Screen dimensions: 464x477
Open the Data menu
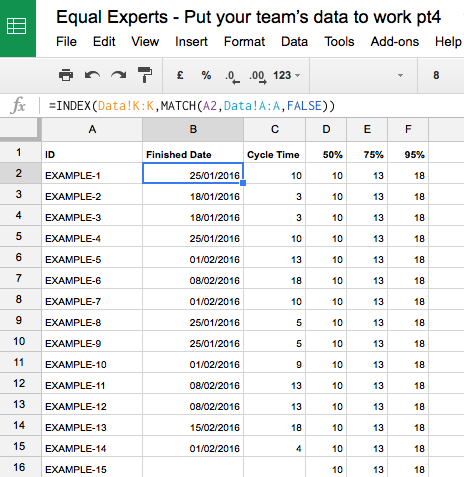pyautogui.click(x=294, y=42)
